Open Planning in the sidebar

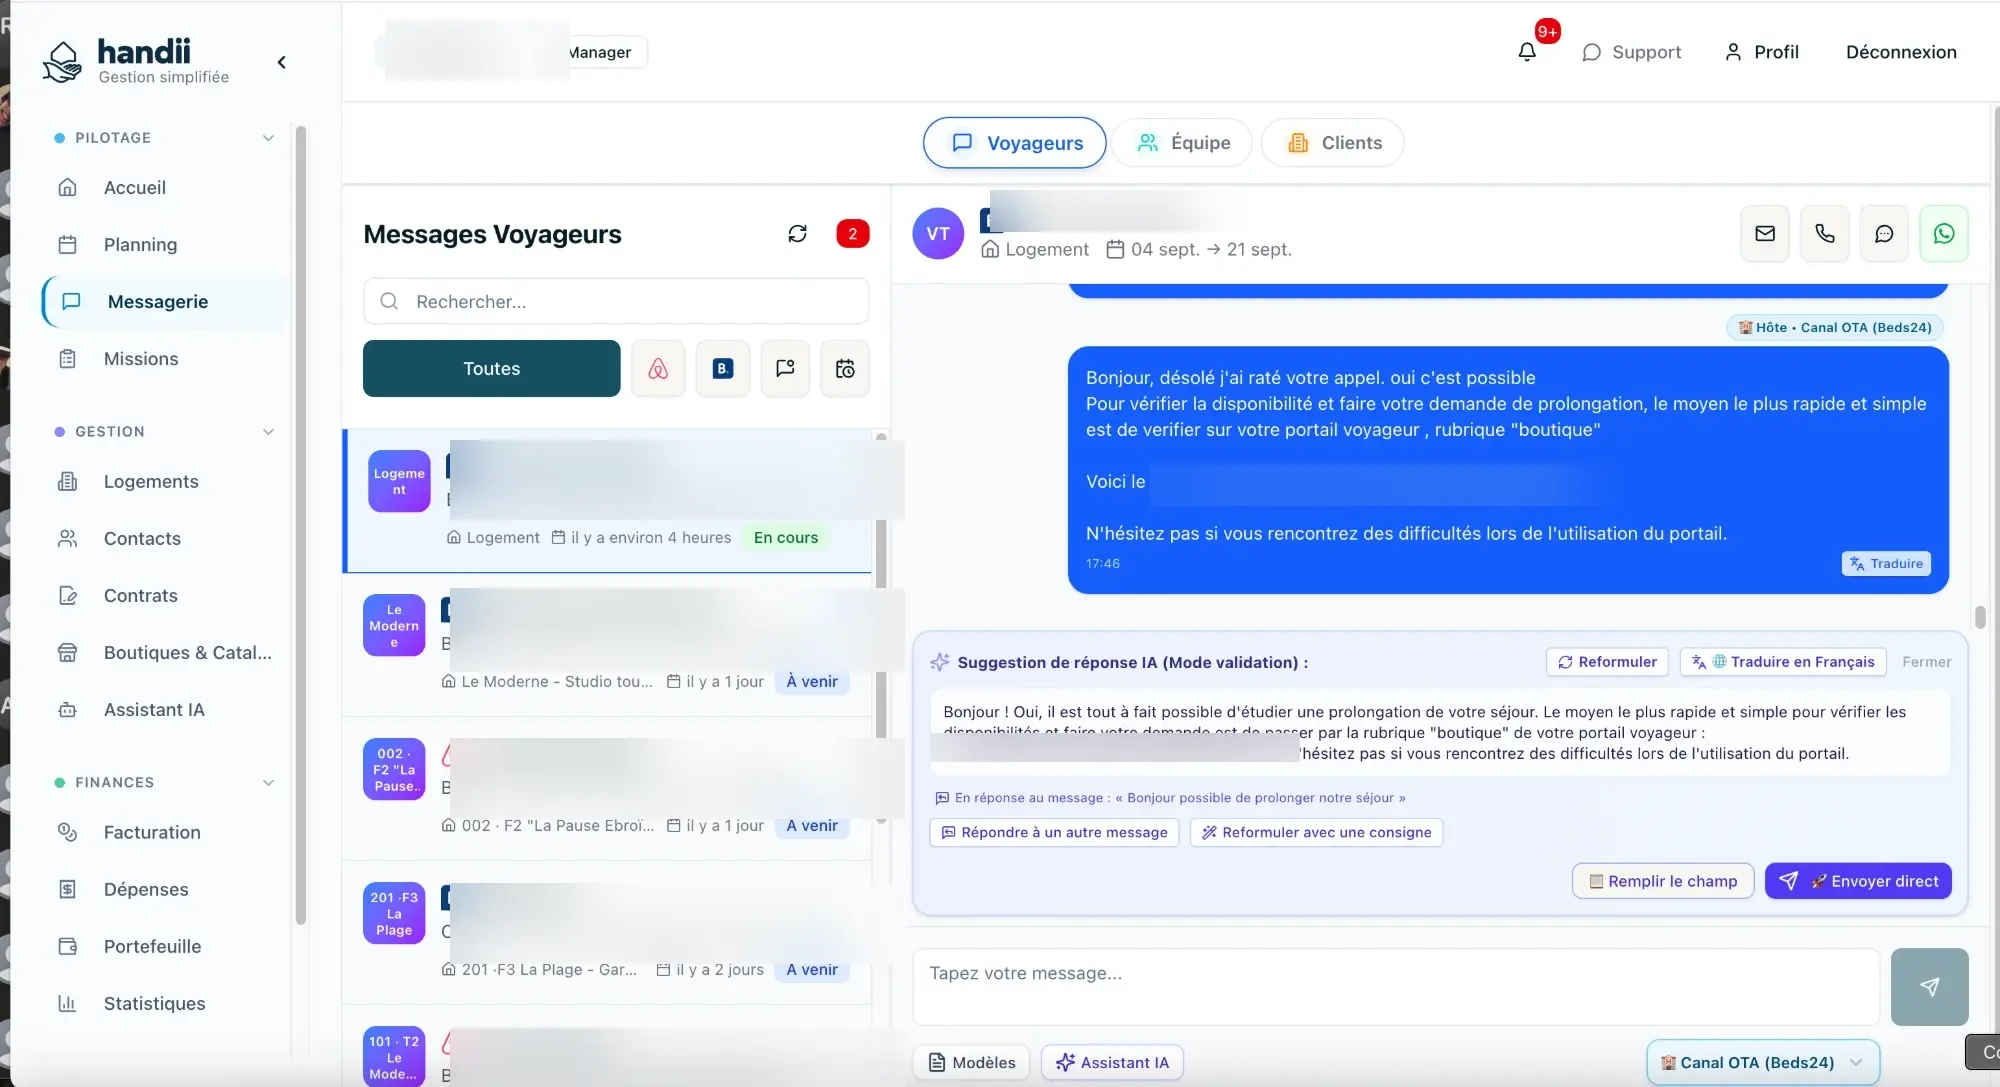click(140, 245)
